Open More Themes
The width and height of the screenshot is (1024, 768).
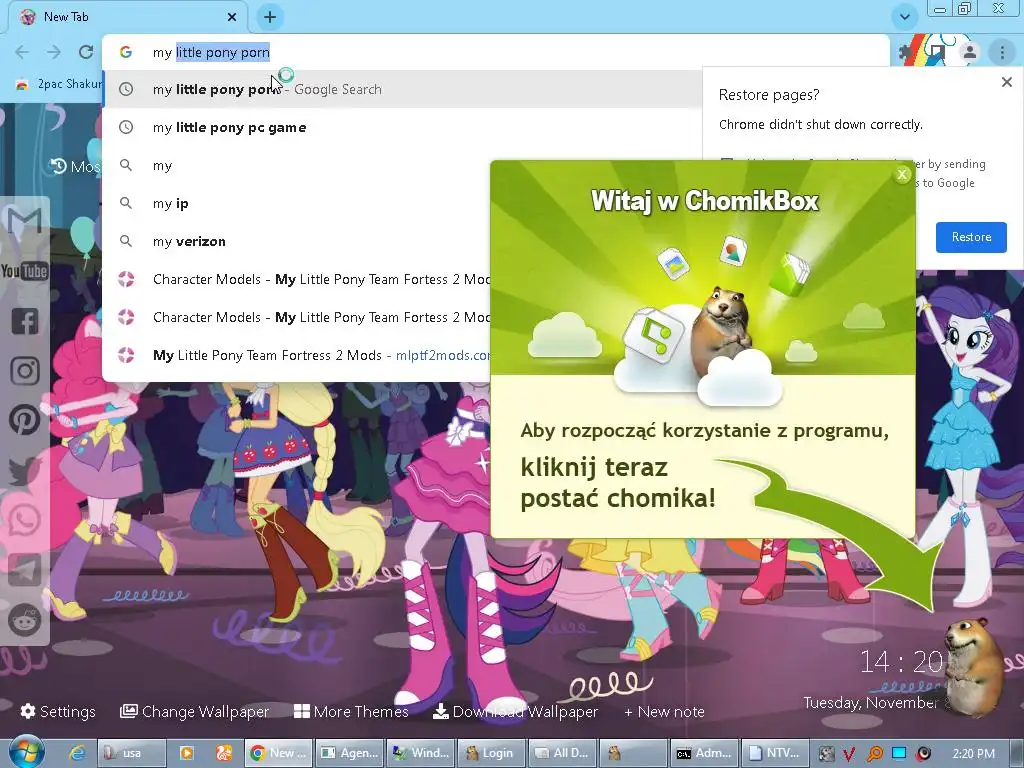coord(351,711)
